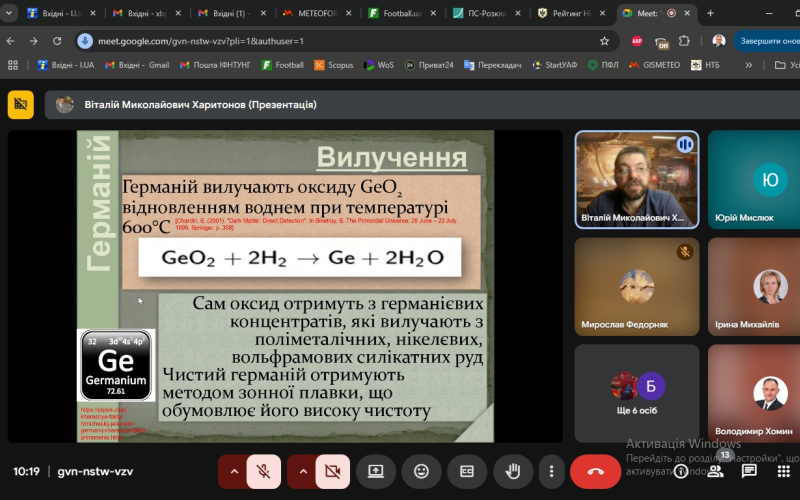Go forward in browser history
The height and width of the screenshot is (500, 800).
point(34,41)
